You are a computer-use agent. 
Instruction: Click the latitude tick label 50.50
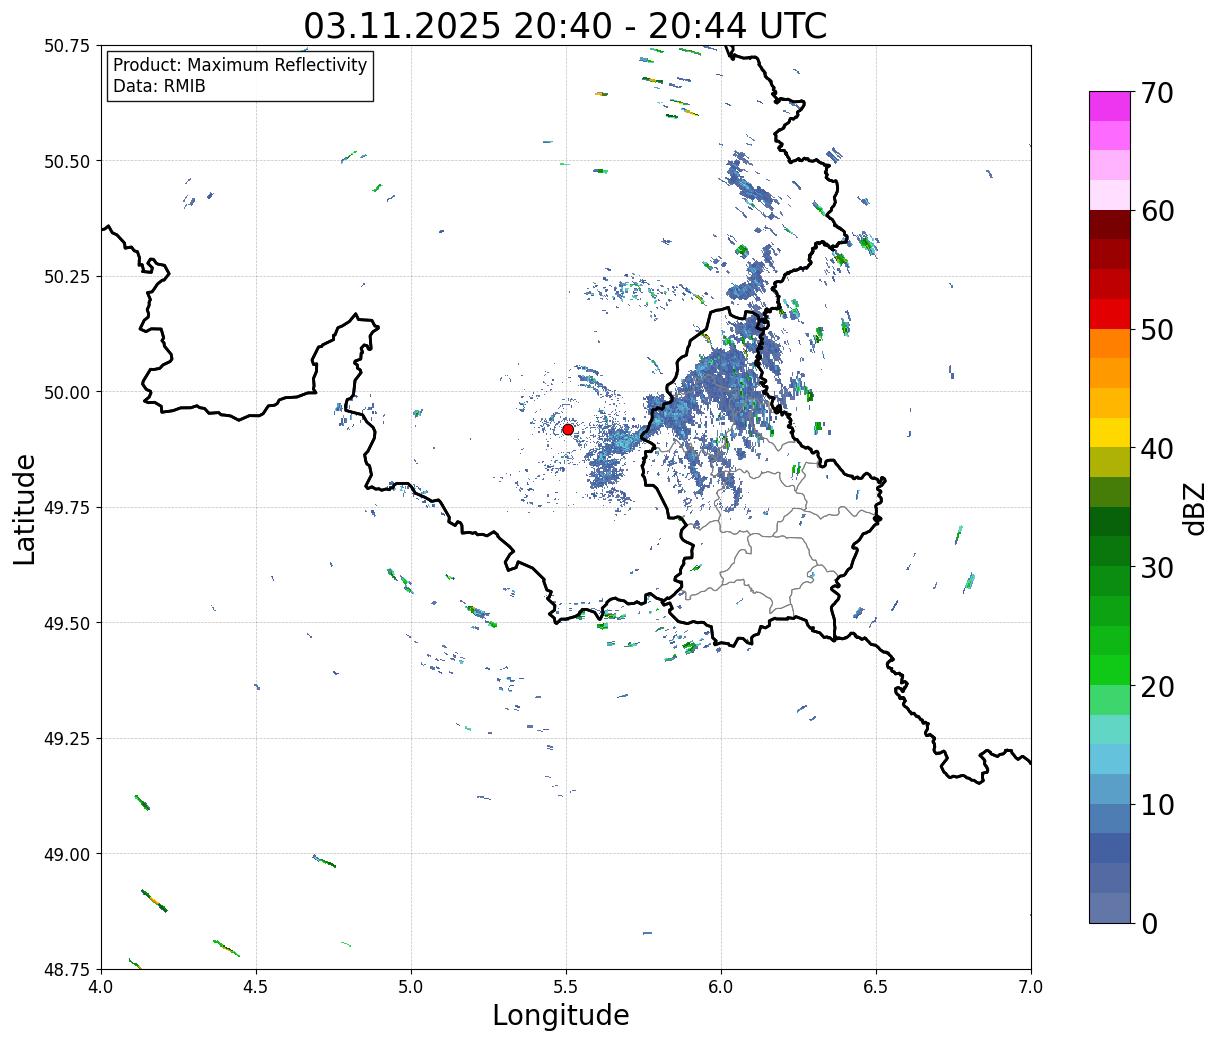[67, 161]
